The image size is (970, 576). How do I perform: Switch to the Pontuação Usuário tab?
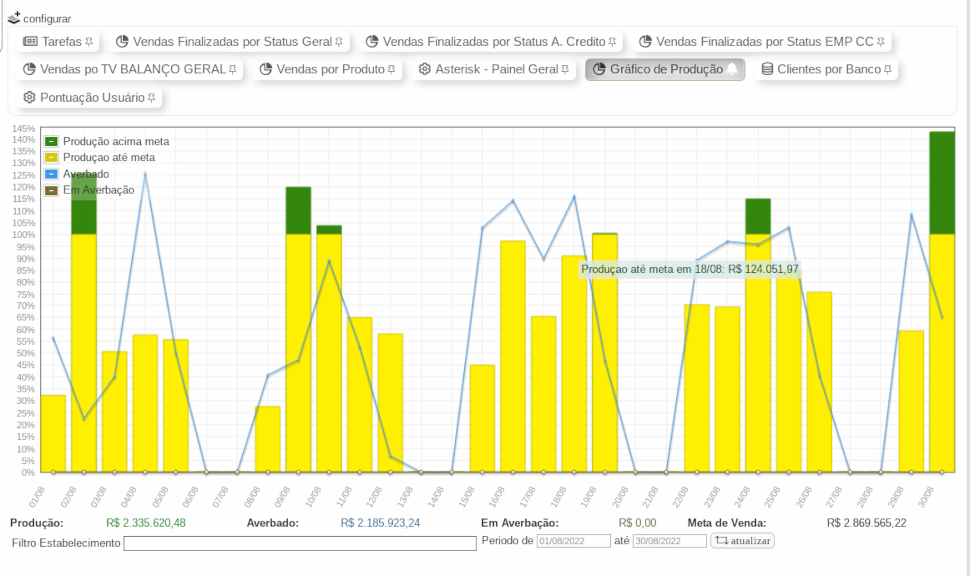89,98
